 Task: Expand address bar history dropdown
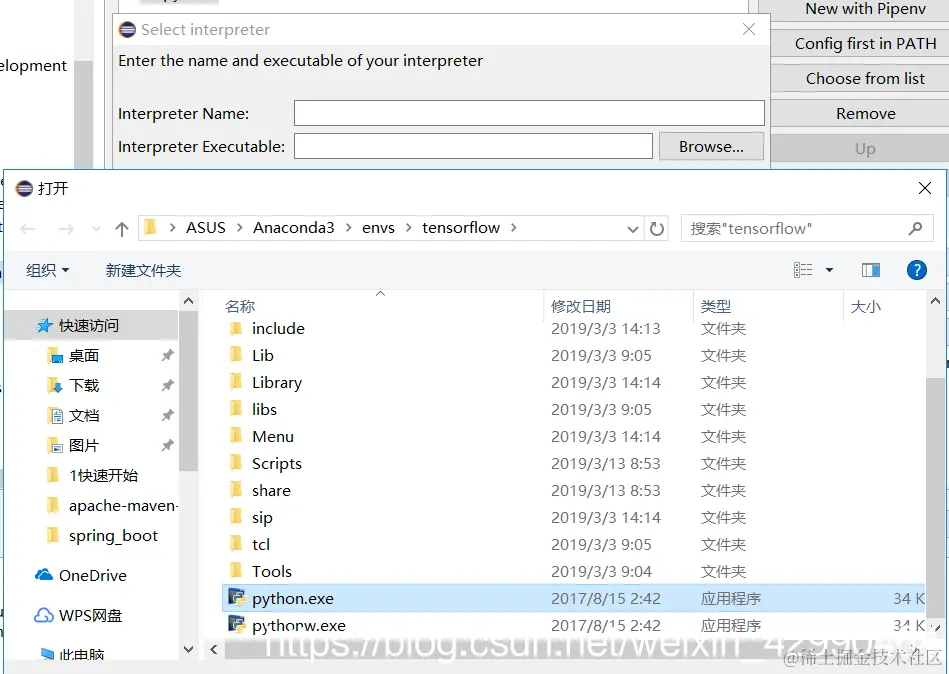coord(632,229)
